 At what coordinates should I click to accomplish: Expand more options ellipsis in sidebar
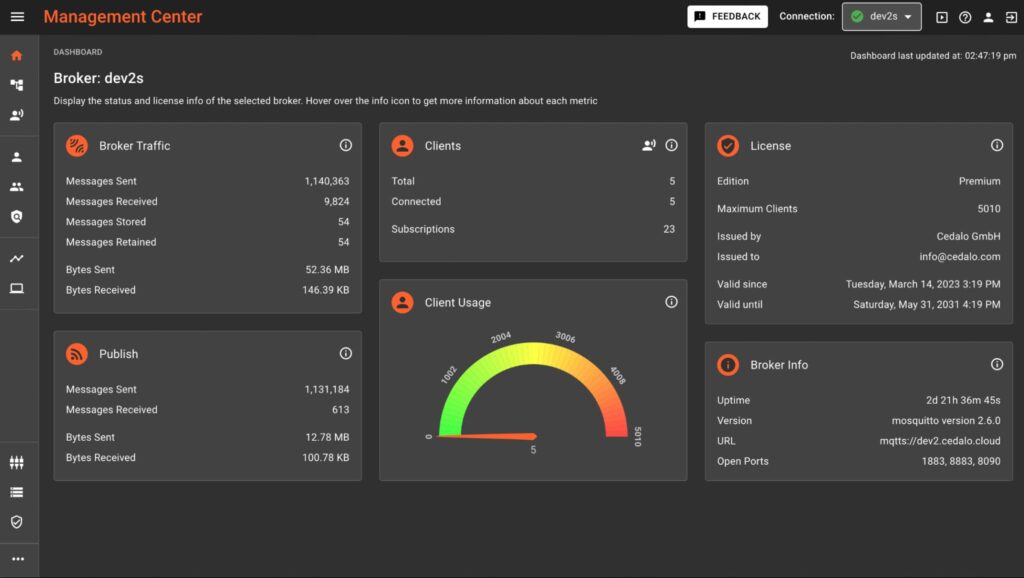point(17,559)
